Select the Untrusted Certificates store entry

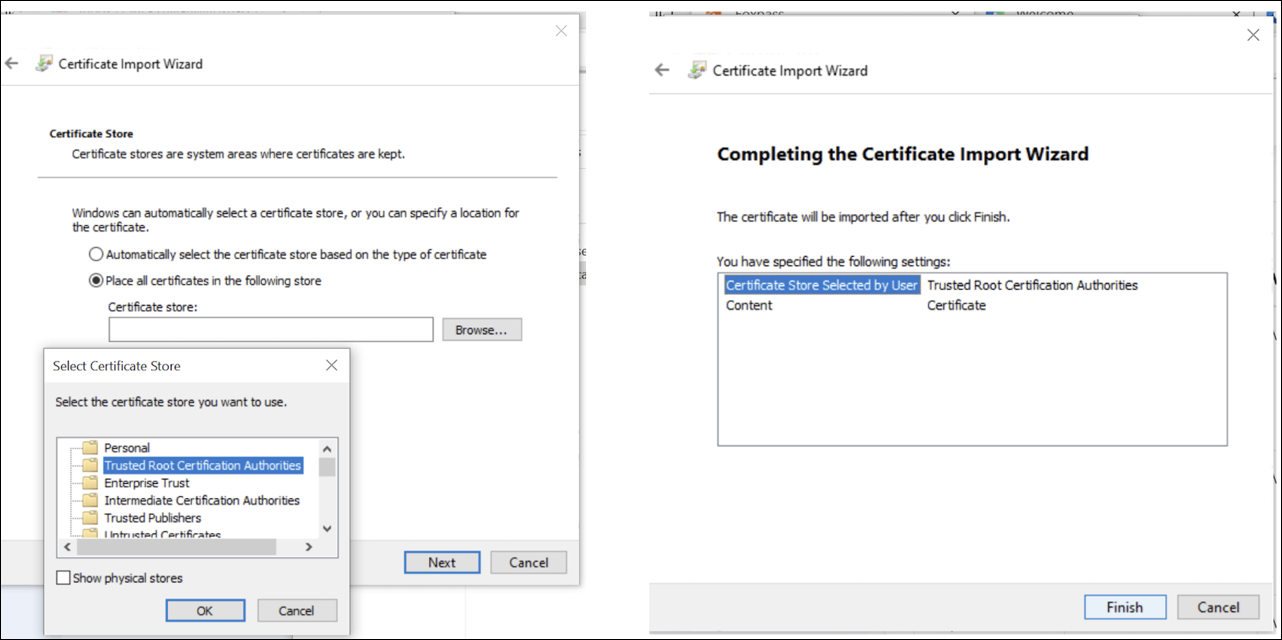tap(162, 535)
